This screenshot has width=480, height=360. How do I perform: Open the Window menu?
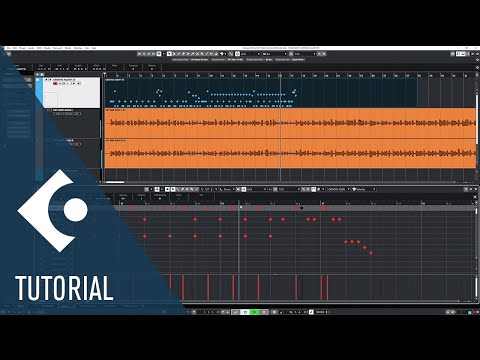pyautogui.click(x=78, y=48)
